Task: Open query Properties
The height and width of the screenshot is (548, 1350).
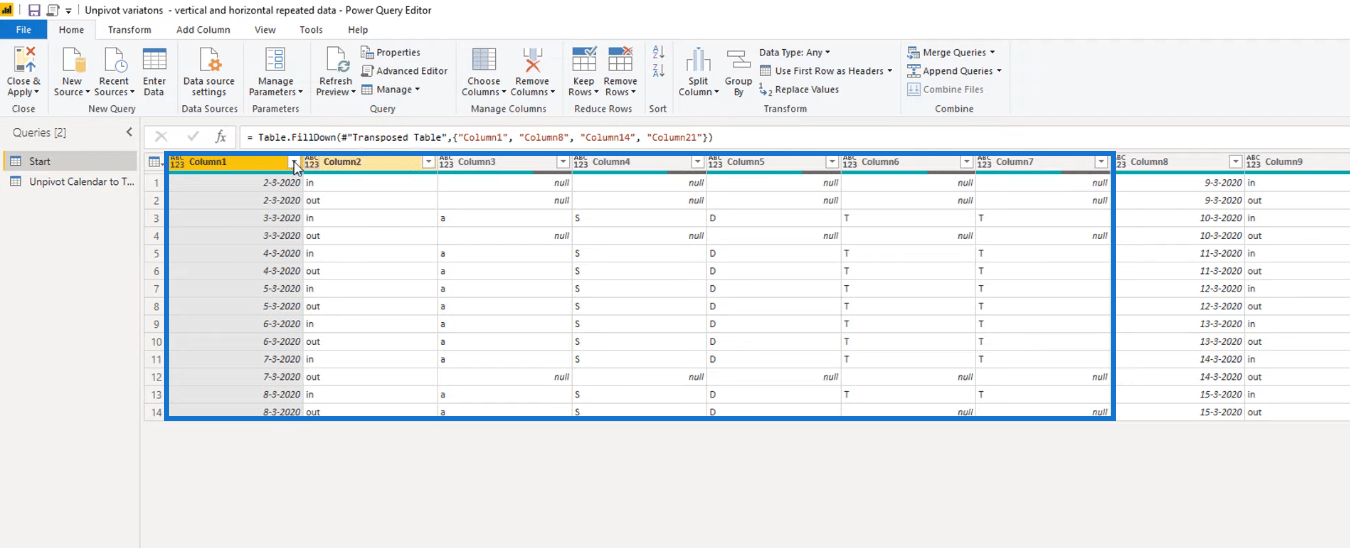Action: pos(391,52)
